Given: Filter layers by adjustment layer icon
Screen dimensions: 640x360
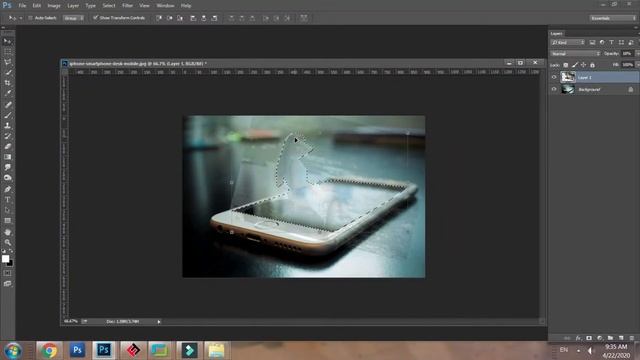Looking at the screenshot, I should tap(602, 42).
